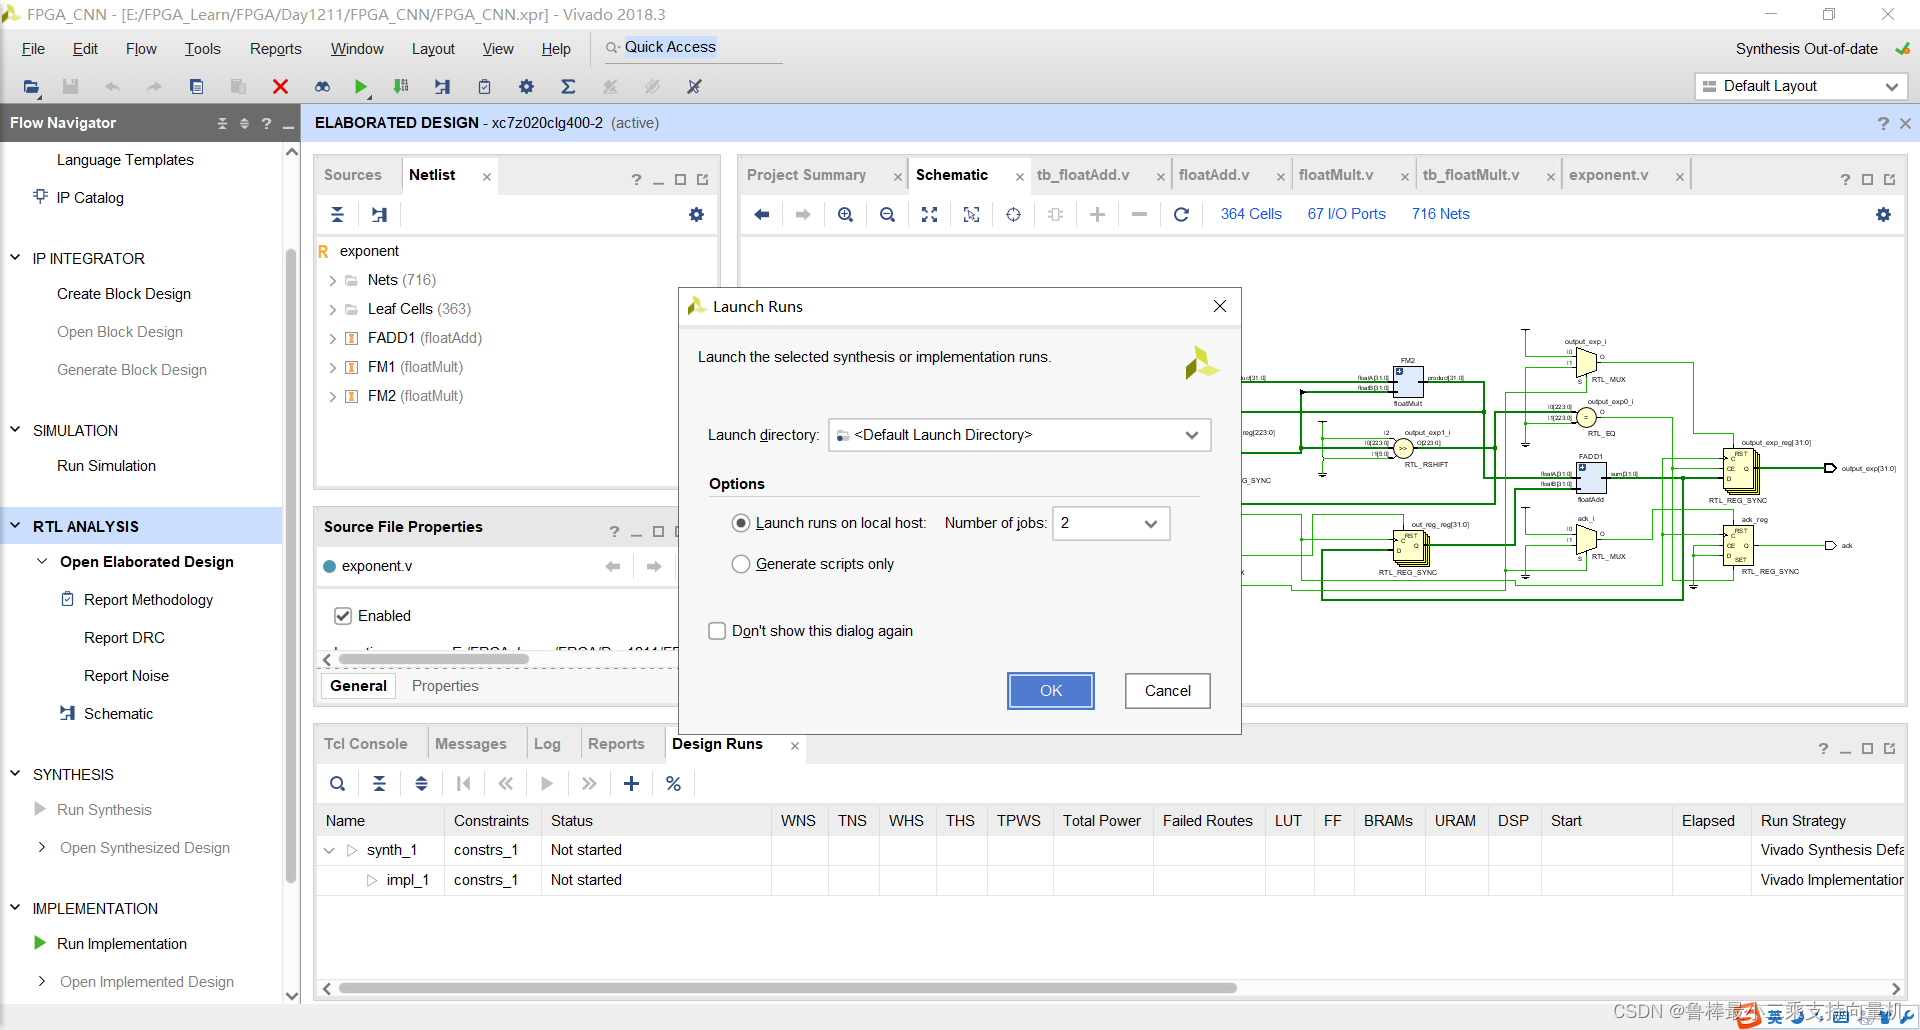Click the 716 Nets link
Image resolution: width=1920 pixels, height=1030 pixels.
(x=1440, y=214)
